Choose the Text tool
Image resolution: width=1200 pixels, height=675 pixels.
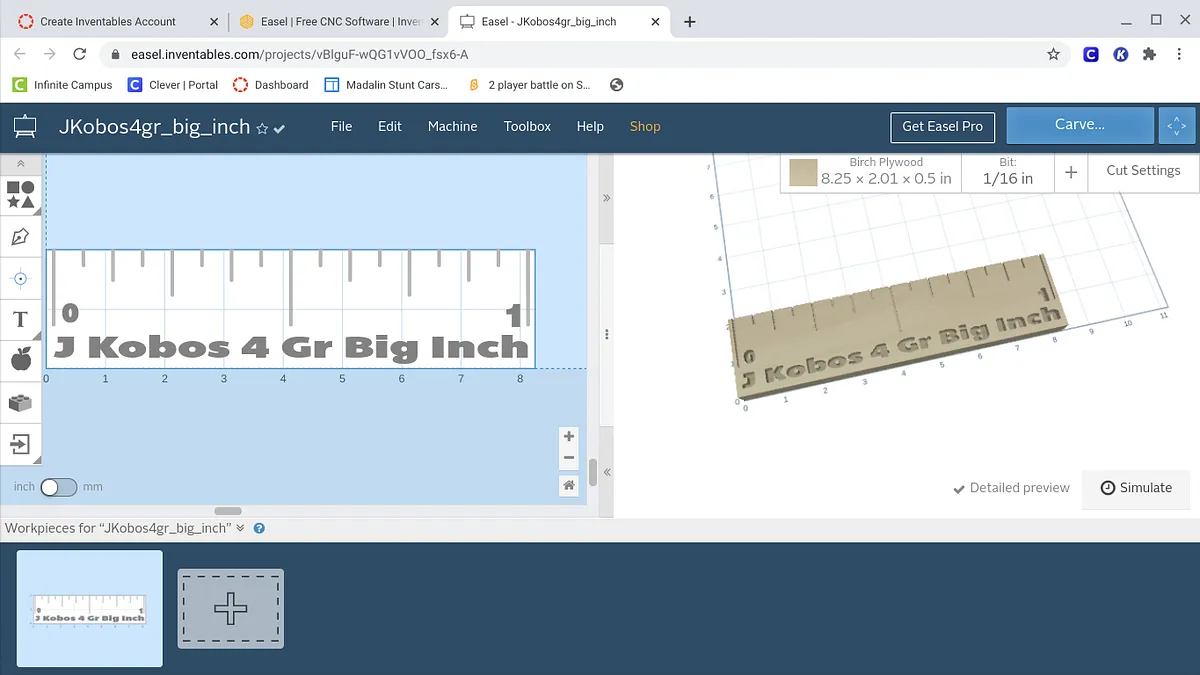20,319
